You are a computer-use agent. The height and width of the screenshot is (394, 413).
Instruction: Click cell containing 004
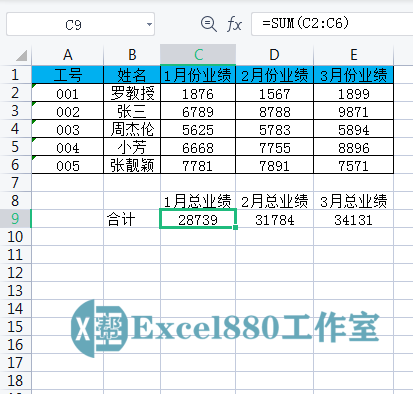point(68,147)
